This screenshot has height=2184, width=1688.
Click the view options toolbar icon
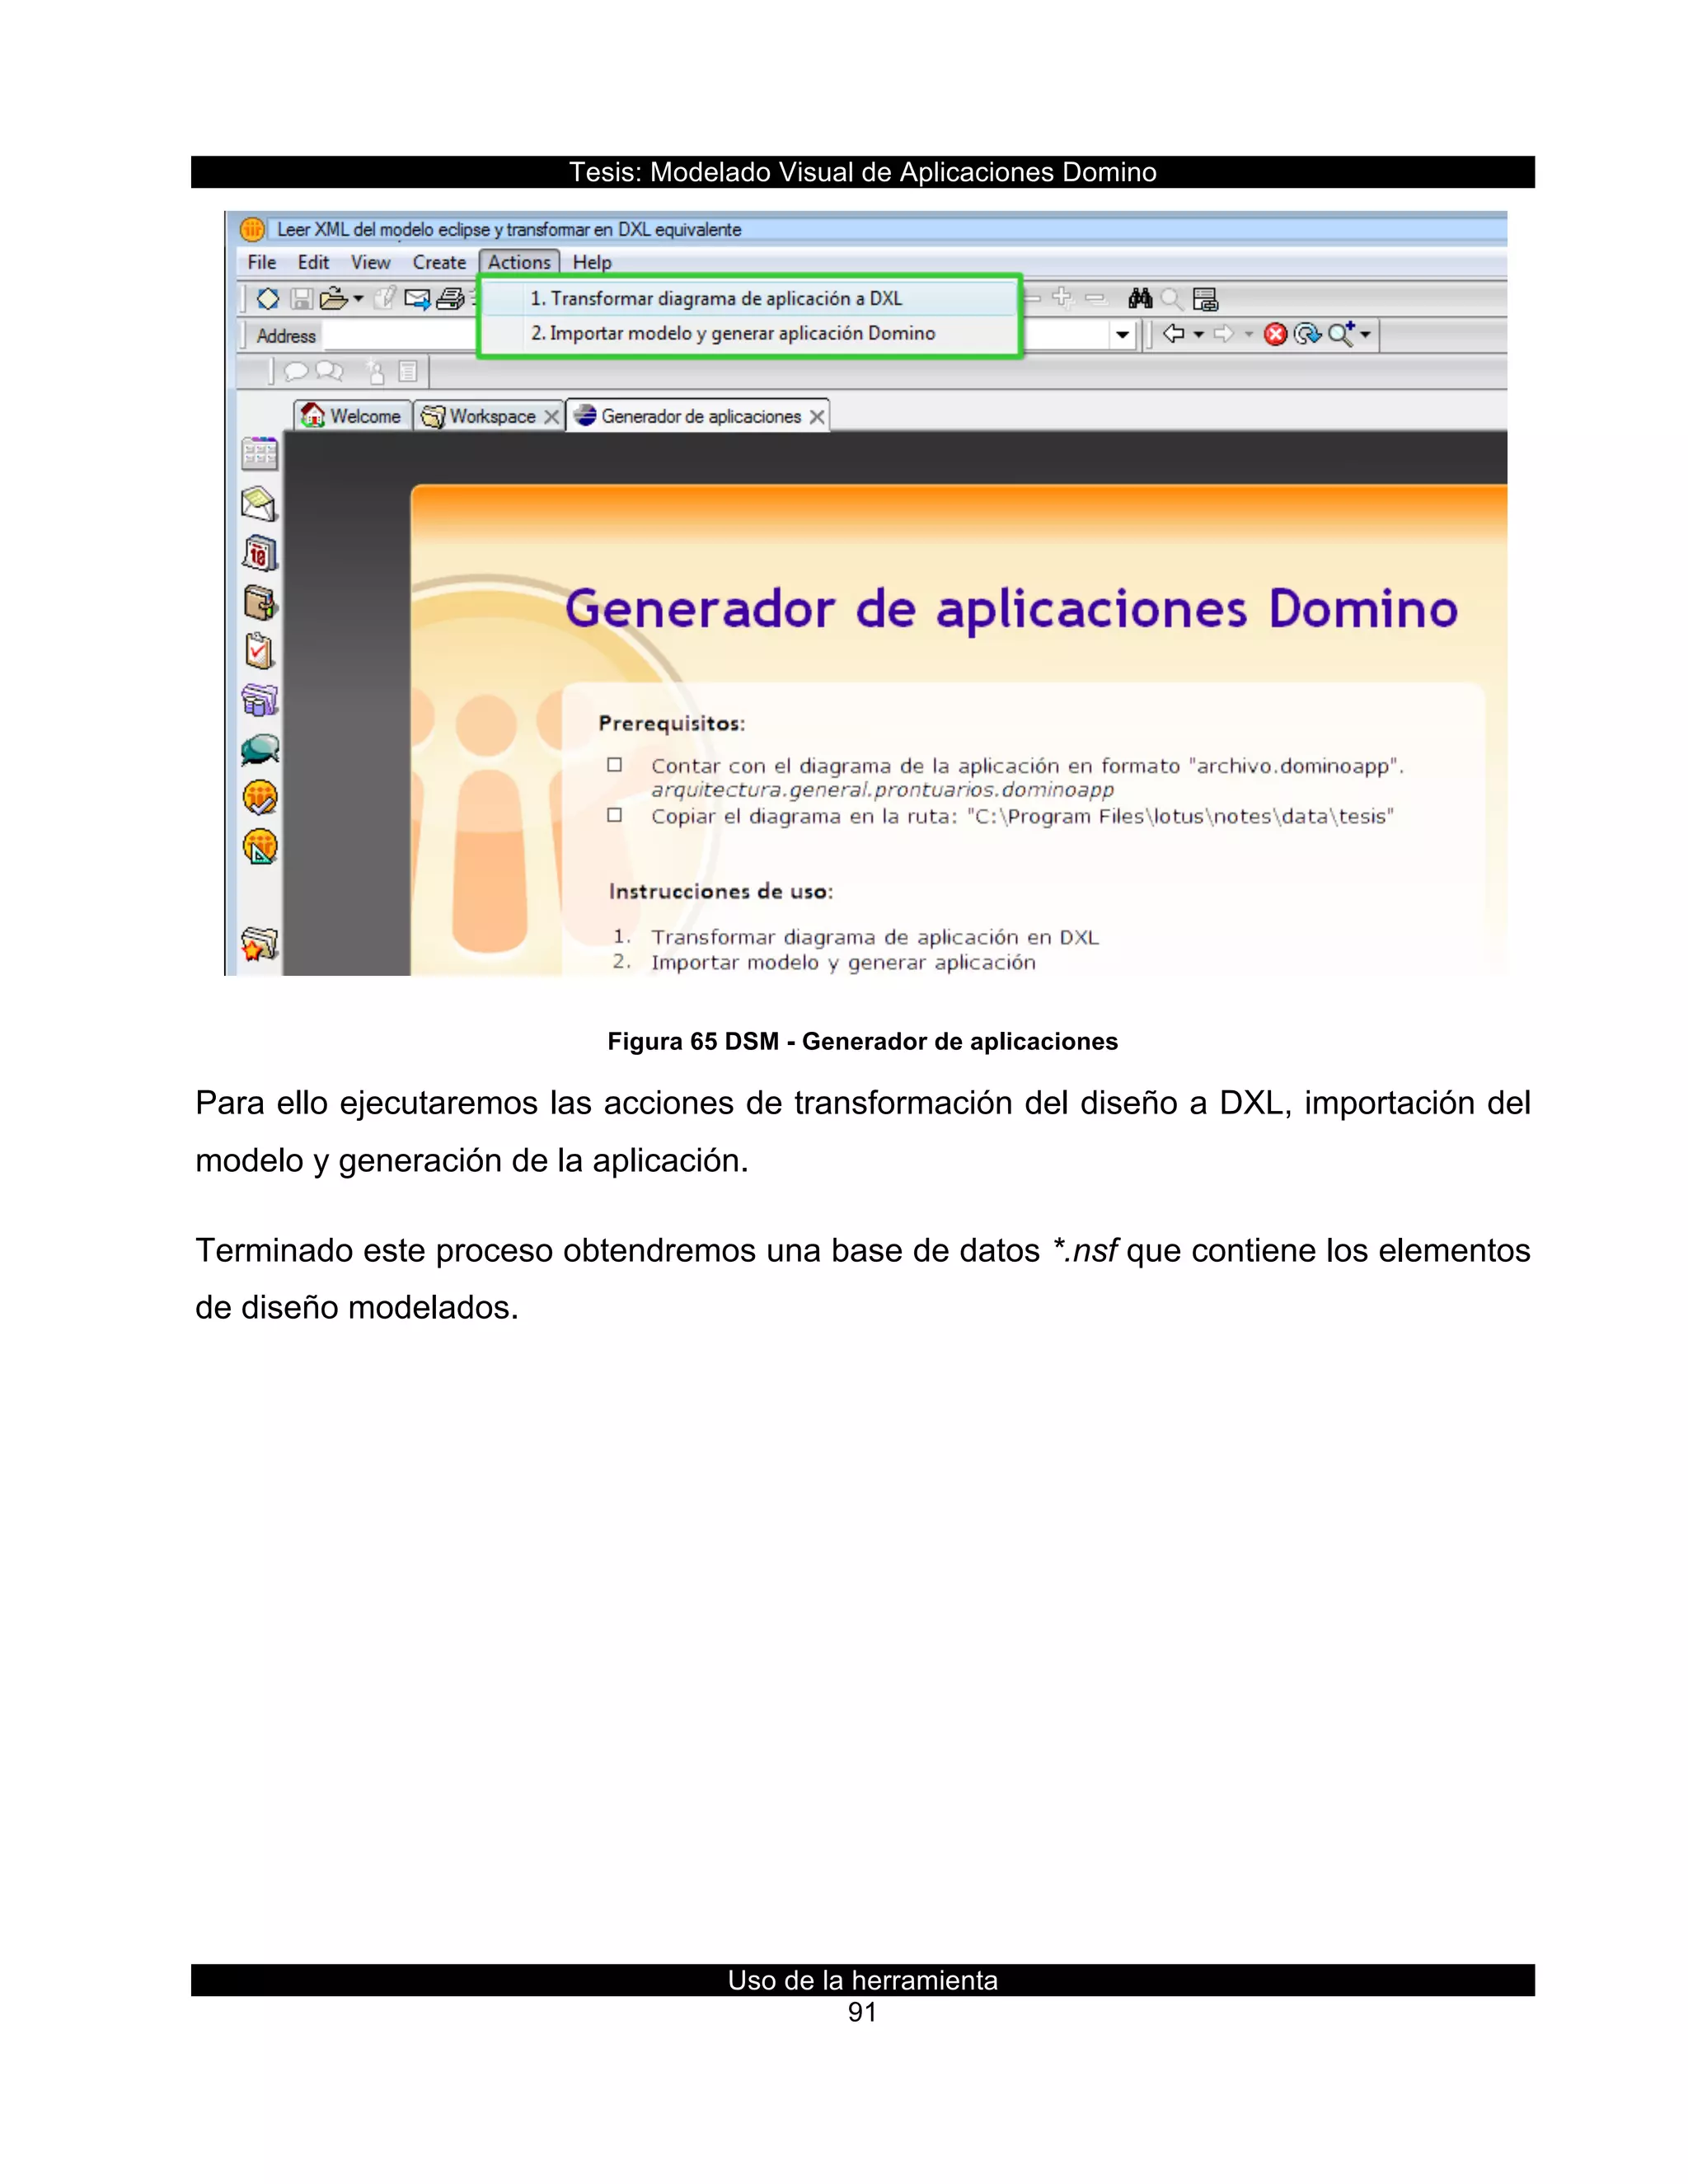[x=1205, y=299]
